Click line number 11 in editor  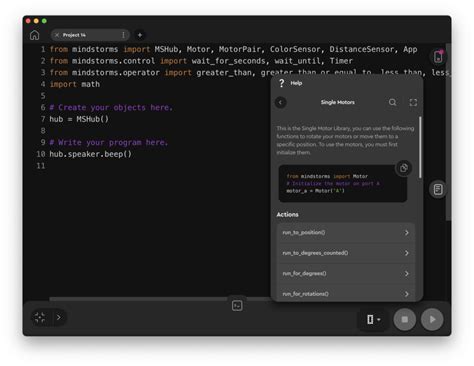(41, 166)
